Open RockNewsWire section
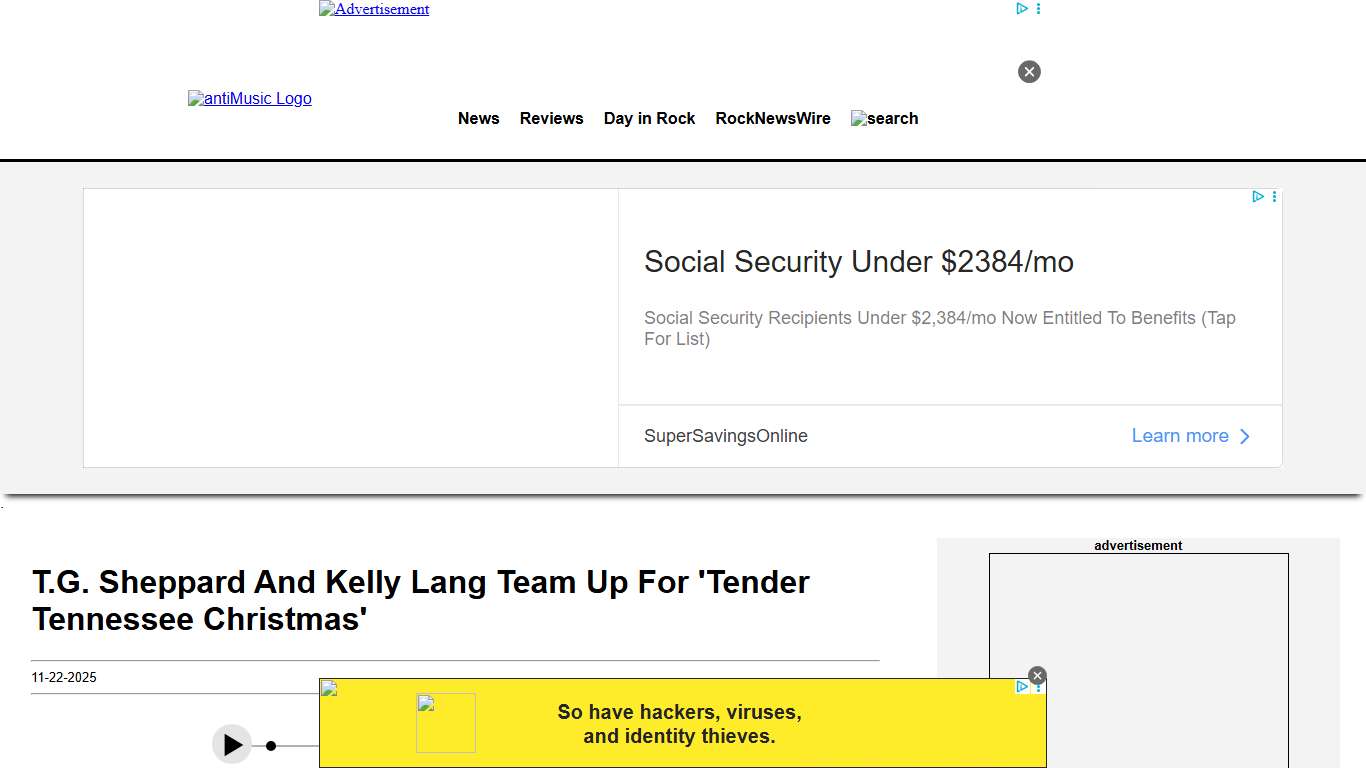Image resolution: width=1366 pixels, height=768 pixels. 773,119
